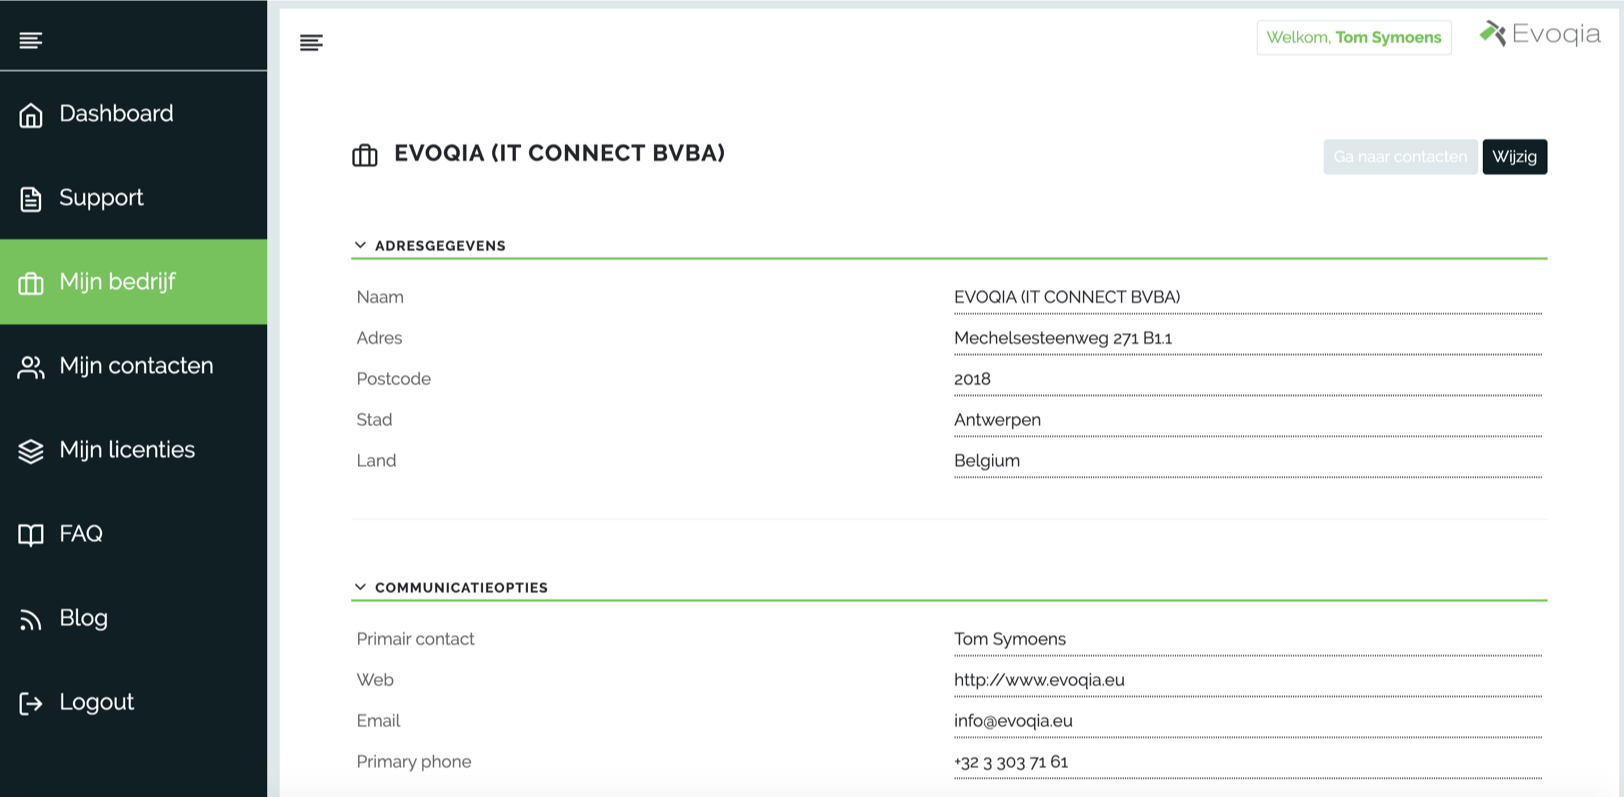Click the Stad value Antwerpen
This screenshot has height=797, width=1624.
pos(997,420)
